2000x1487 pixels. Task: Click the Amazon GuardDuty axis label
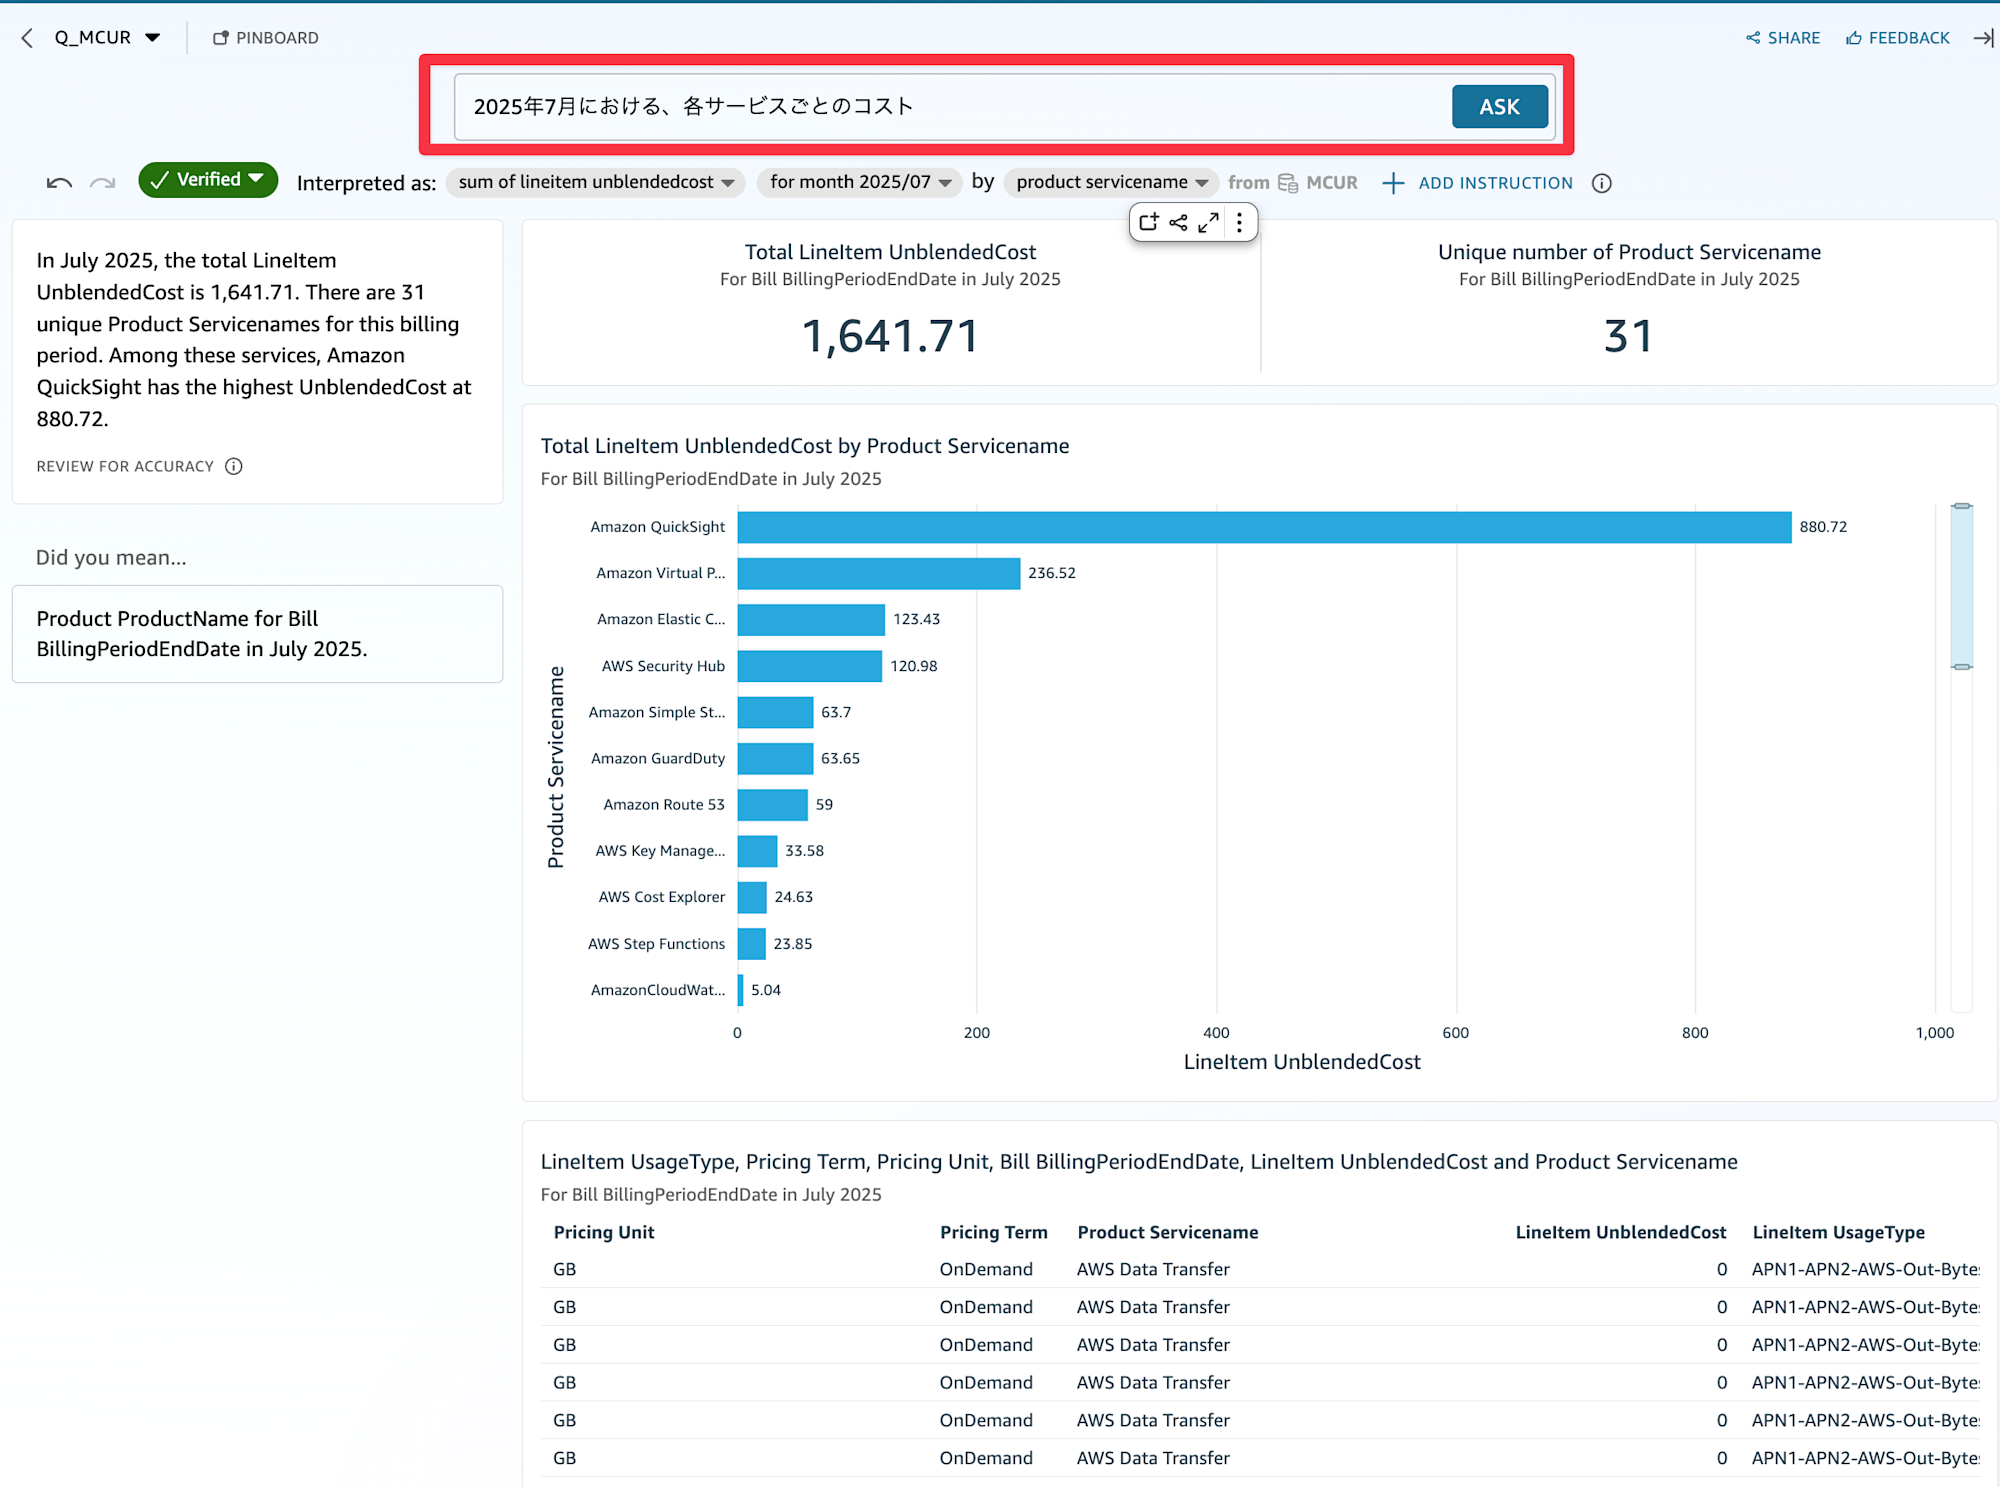coord(658,758)
